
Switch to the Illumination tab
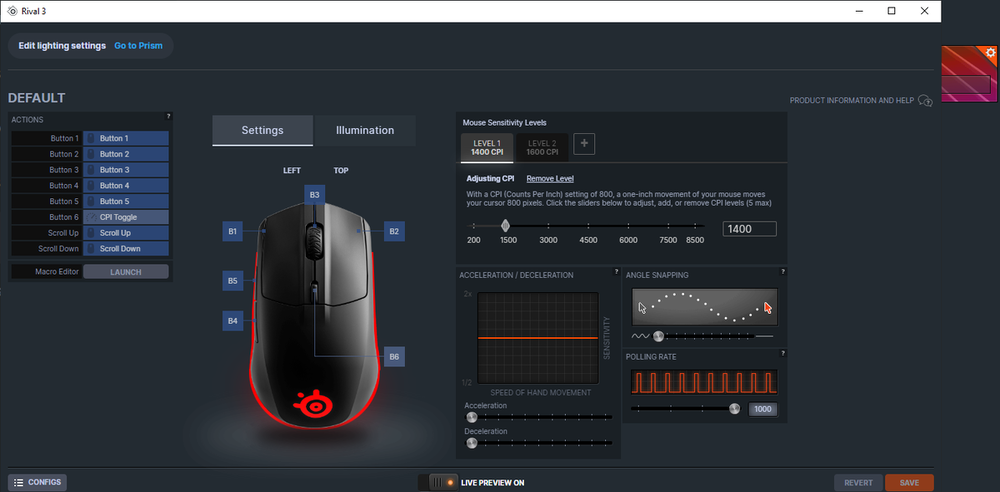coord(365,130)
